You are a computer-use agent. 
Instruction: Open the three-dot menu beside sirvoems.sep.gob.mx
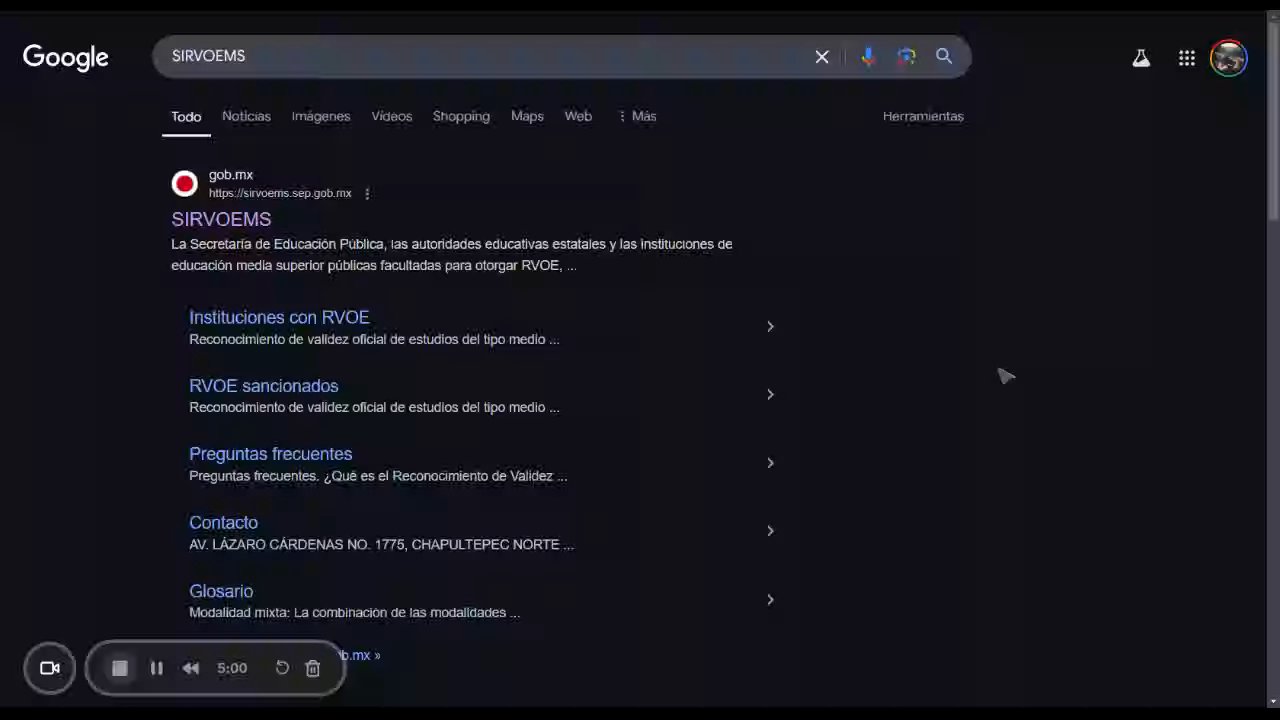tap(367, 194)
